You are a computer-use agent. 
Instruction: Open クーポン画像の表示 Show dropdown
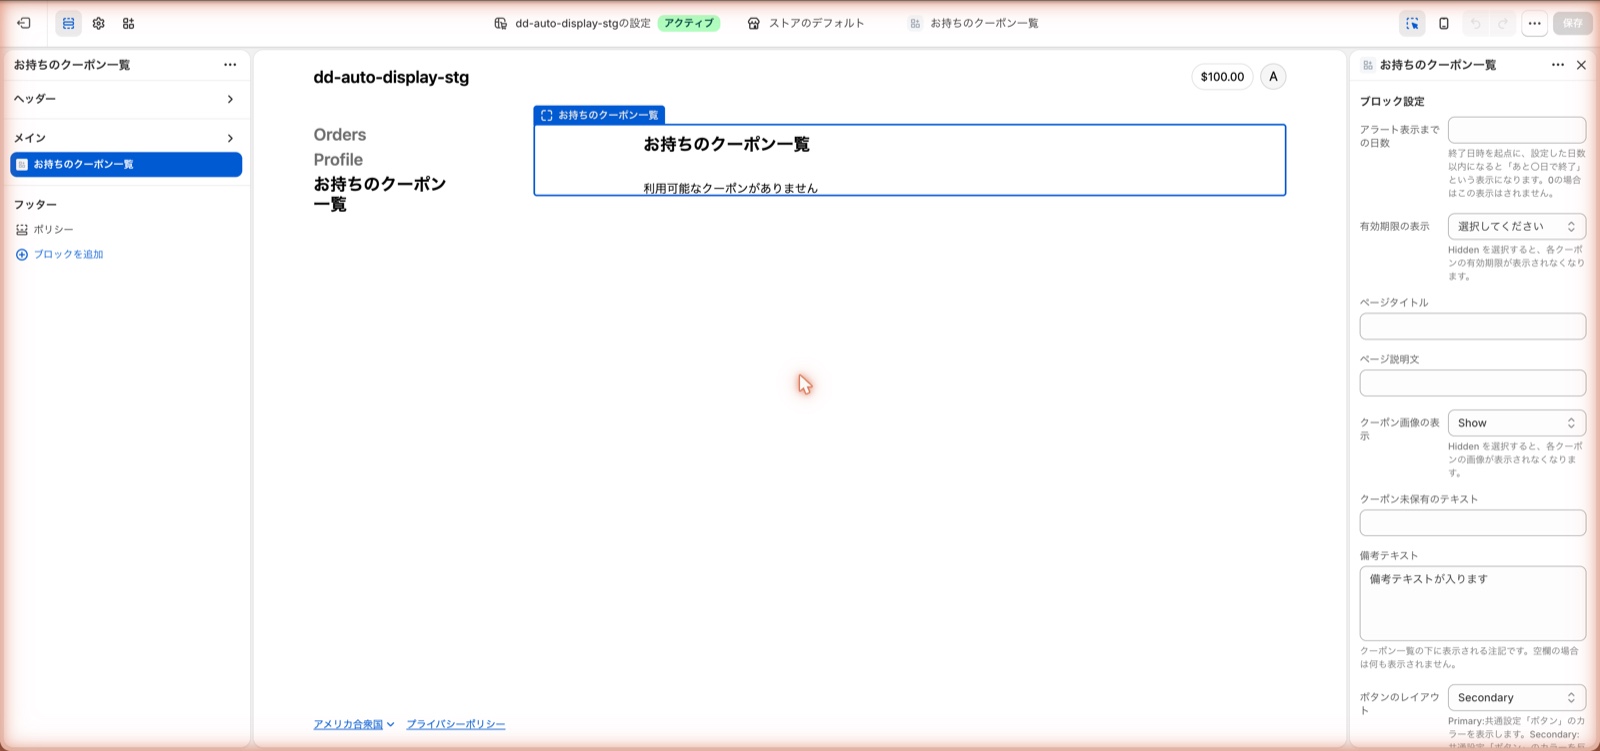tap(1516, 423)
